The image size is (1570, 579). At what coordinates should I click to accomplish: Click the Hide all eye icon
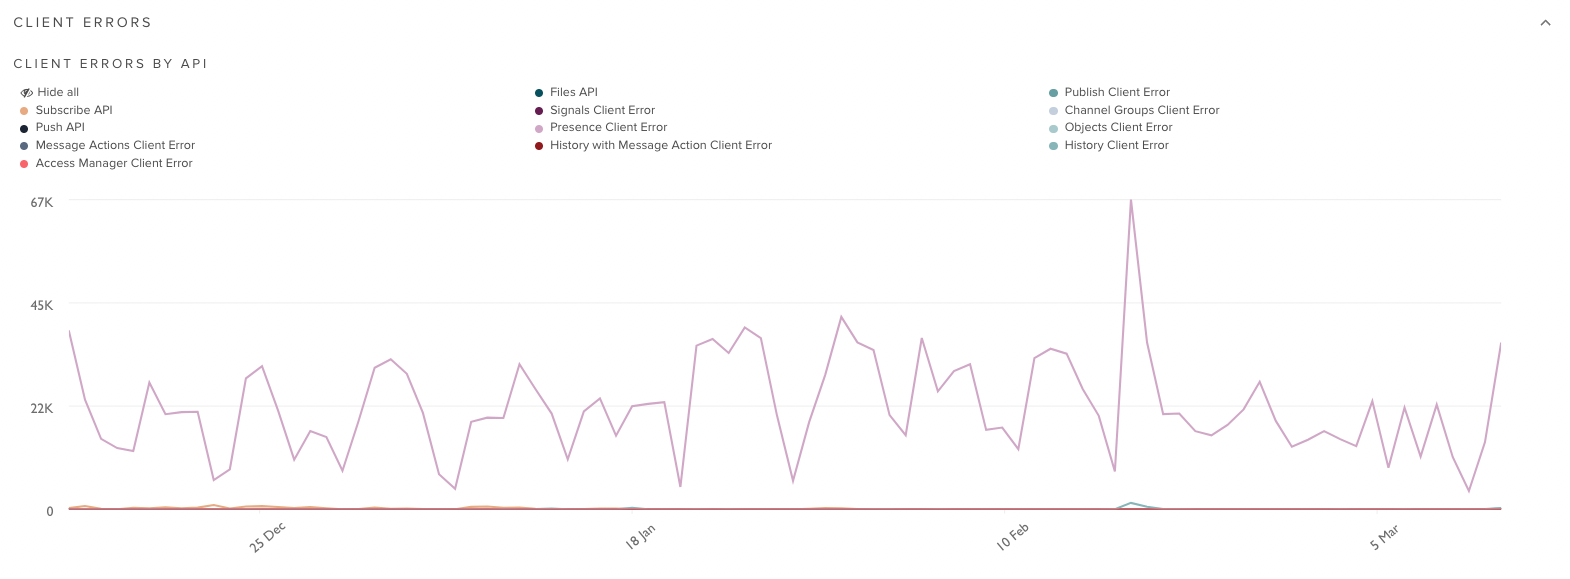[x=26, y=93]
